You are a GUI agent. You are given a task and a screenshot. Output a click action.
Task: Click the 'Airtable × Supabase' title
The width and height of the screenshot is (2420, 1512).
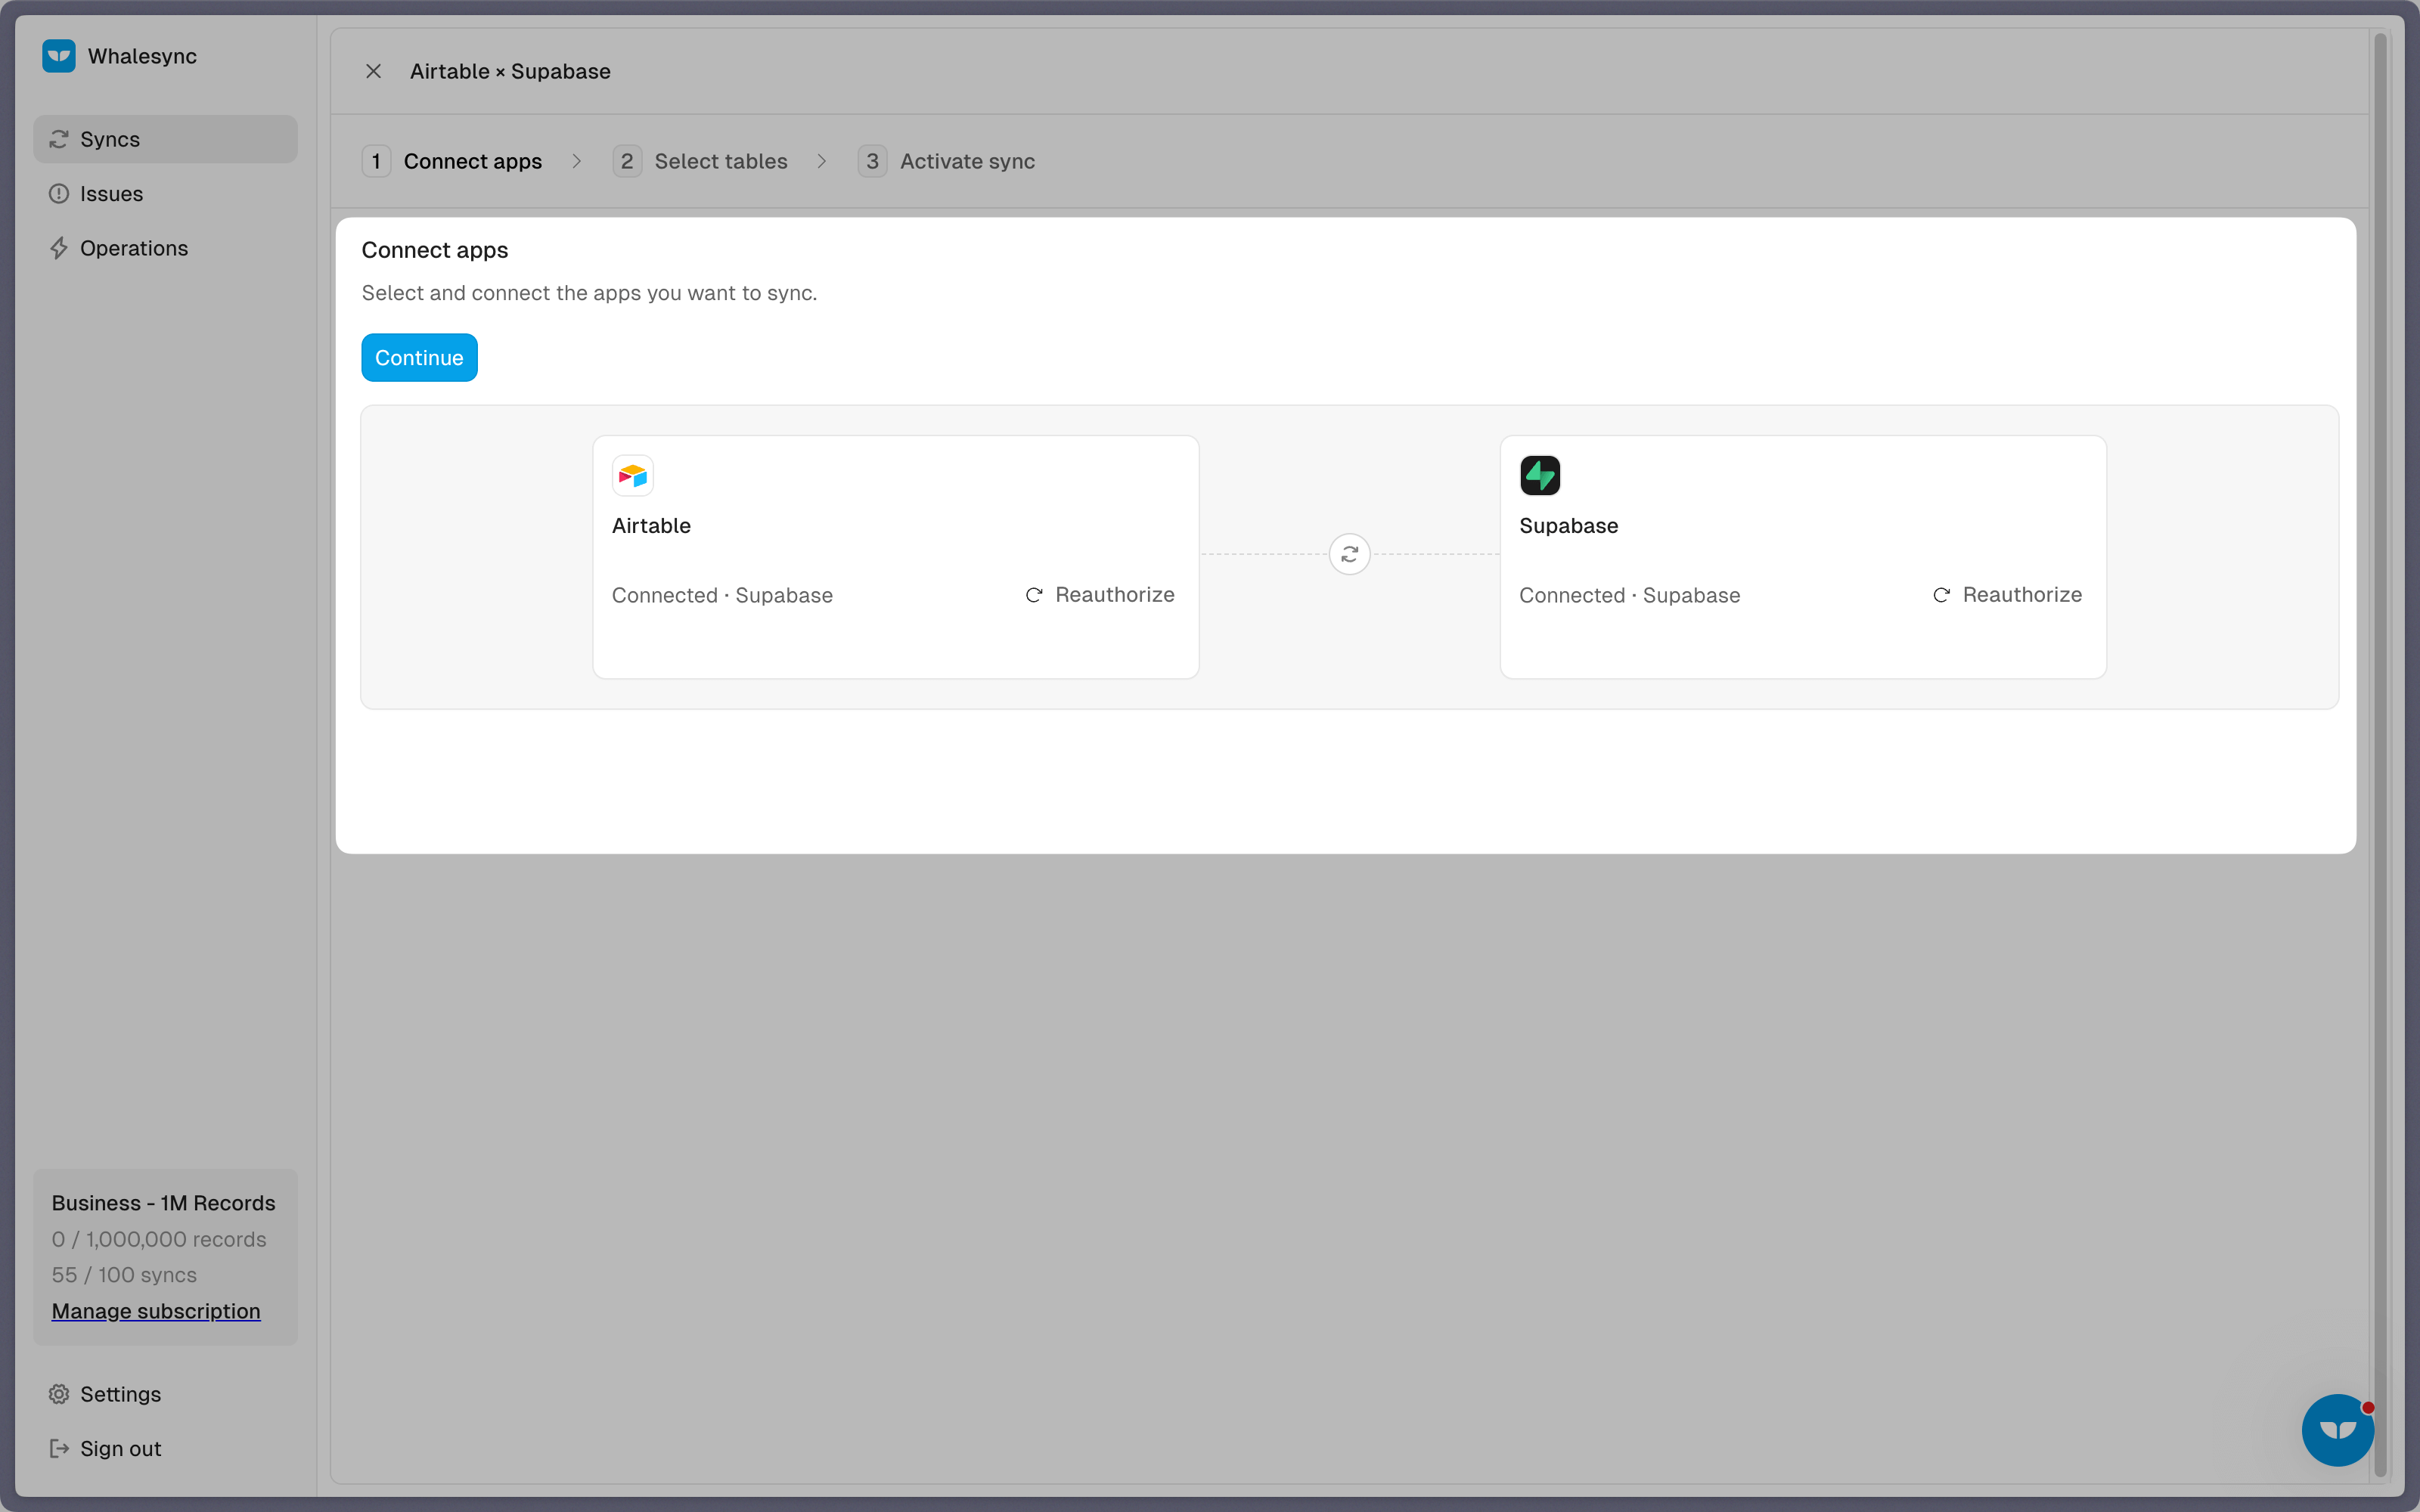510,71
